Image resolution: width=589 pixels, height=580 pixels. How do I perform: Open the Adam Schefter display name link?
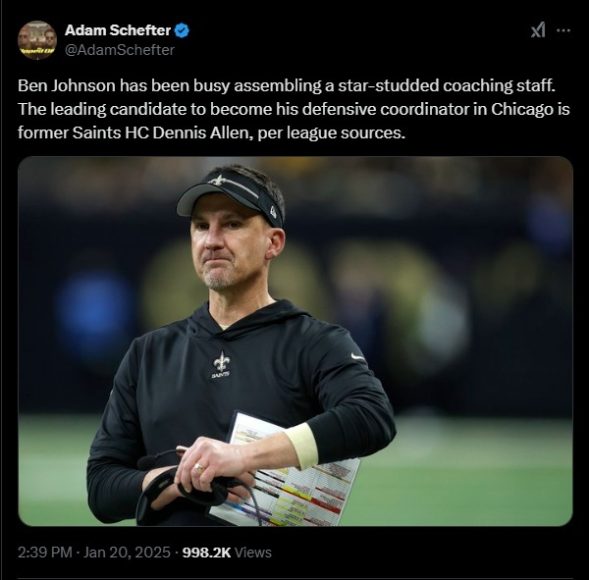(x=118, y=30)
